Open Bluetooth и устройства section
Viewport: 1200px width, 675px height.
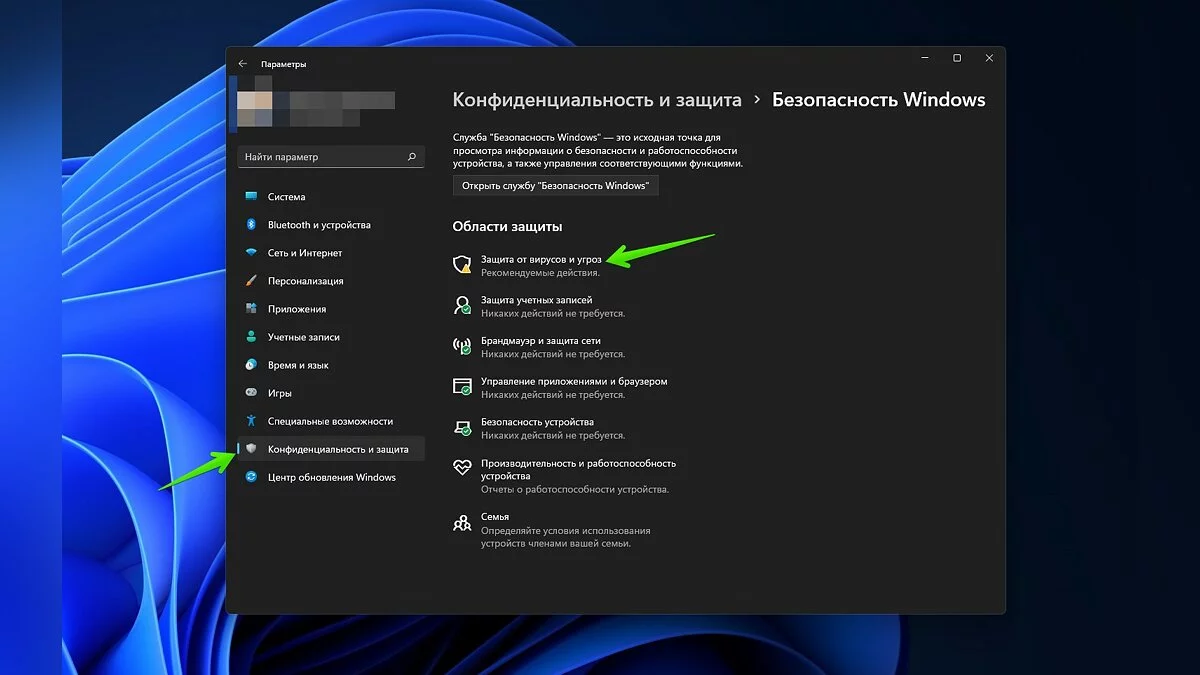click(331, 225)
